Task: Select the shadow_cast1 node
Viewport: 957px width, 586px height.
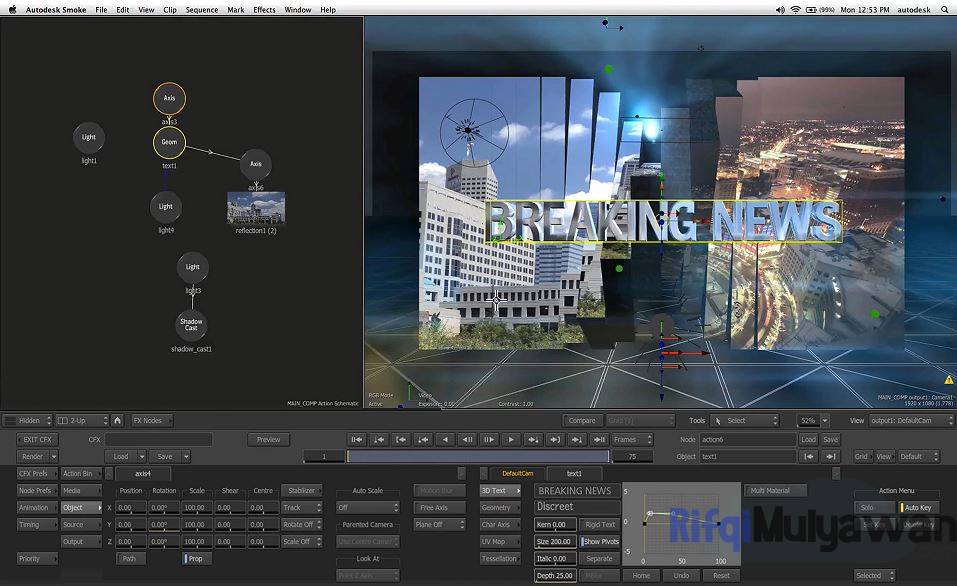Action: (x=191, y=323)
